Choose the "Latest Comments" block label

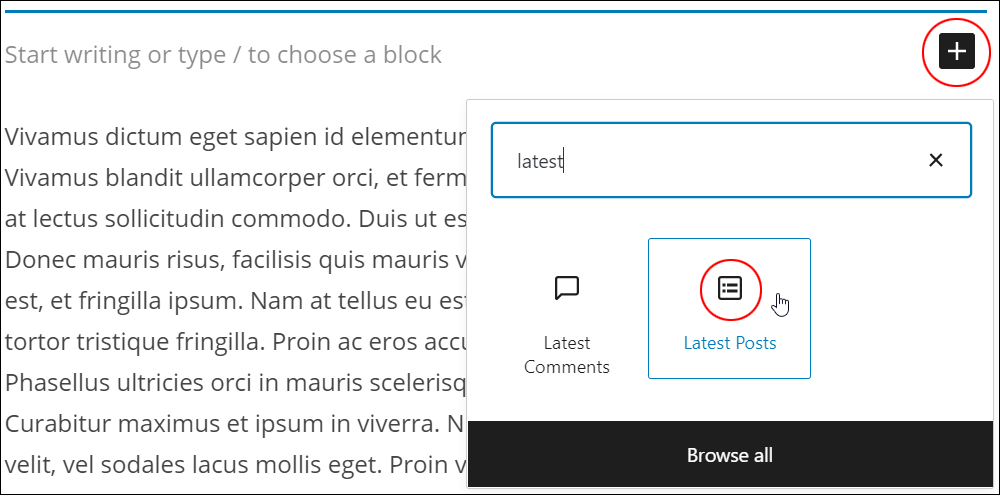[567, 355]
